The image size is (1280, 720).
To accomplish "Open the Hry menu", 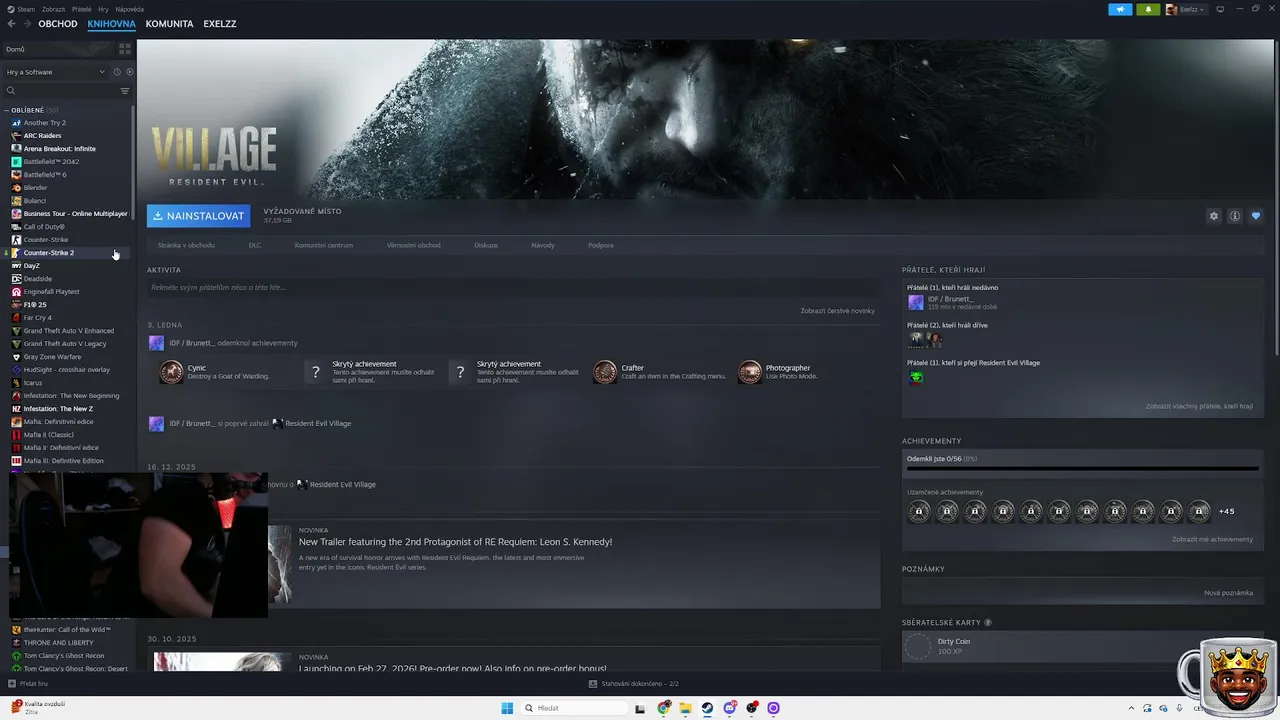I will (x=103, y=9).
